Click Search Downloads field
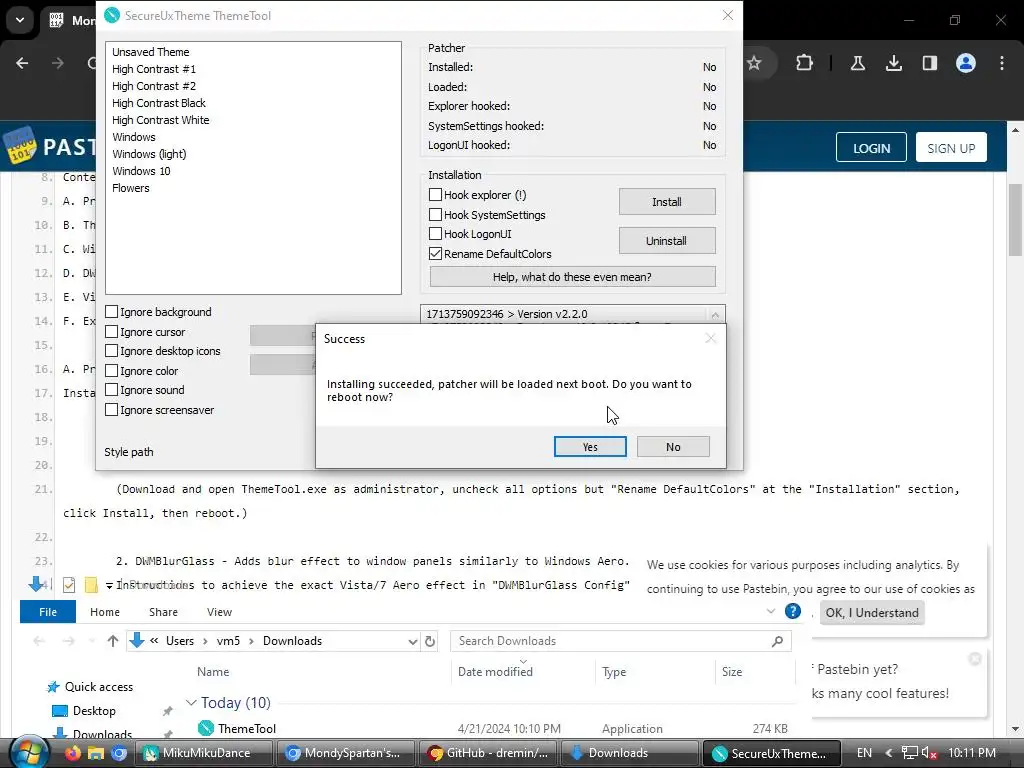This screenshot has width=1024, height=768. click(x=620, y=641)
